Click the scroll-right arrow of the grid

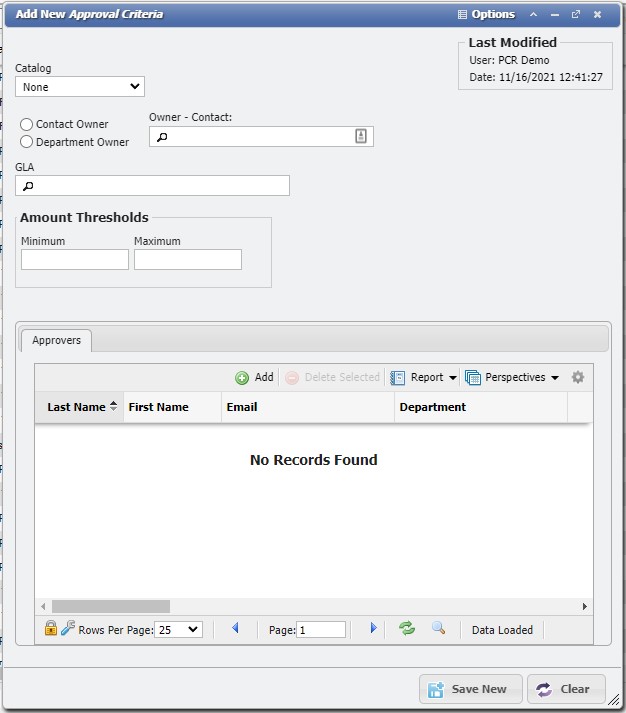pos(585,606)
